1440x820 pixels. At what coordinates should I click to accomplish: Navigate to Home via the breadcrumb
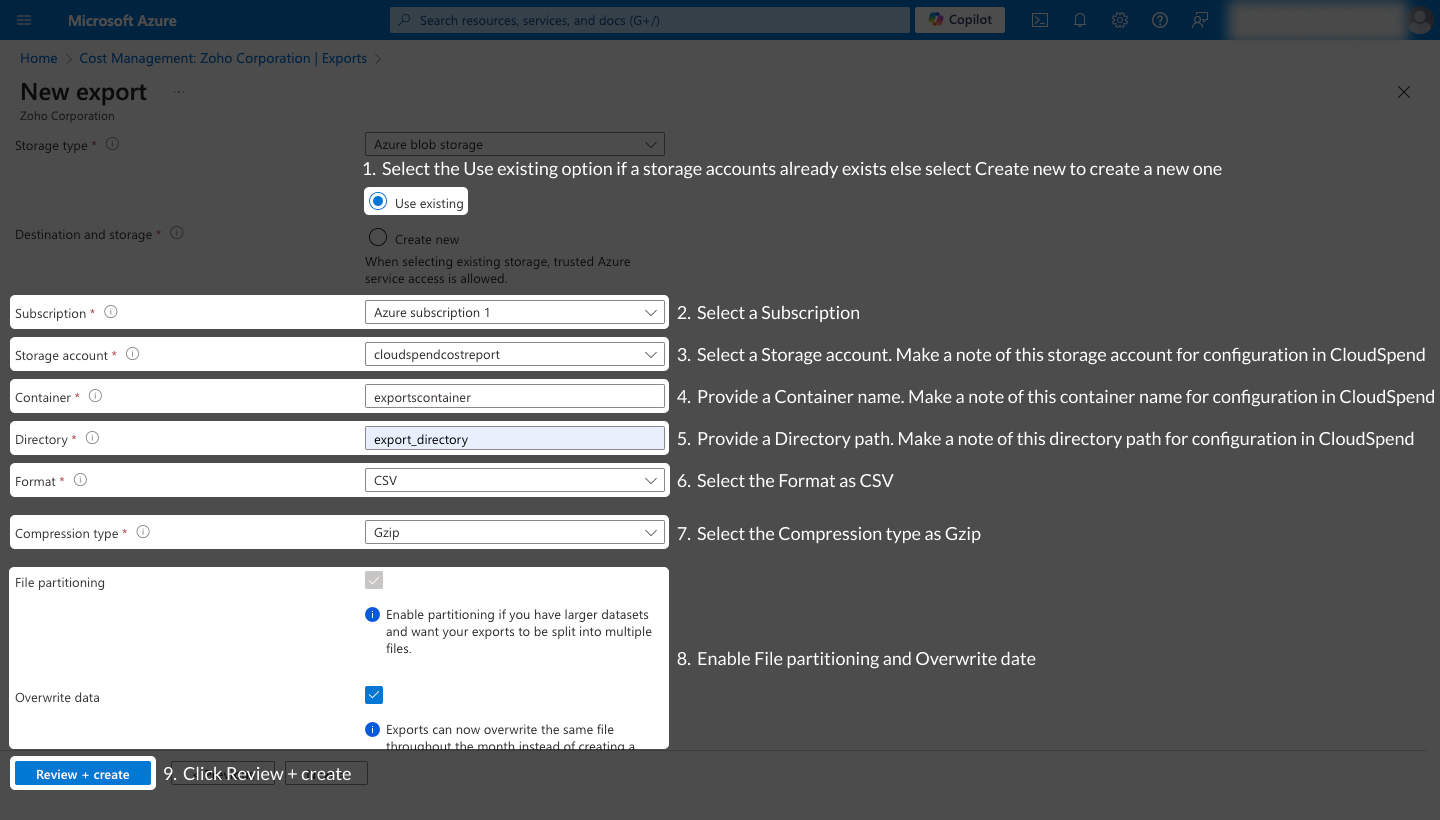click(38, 58)
